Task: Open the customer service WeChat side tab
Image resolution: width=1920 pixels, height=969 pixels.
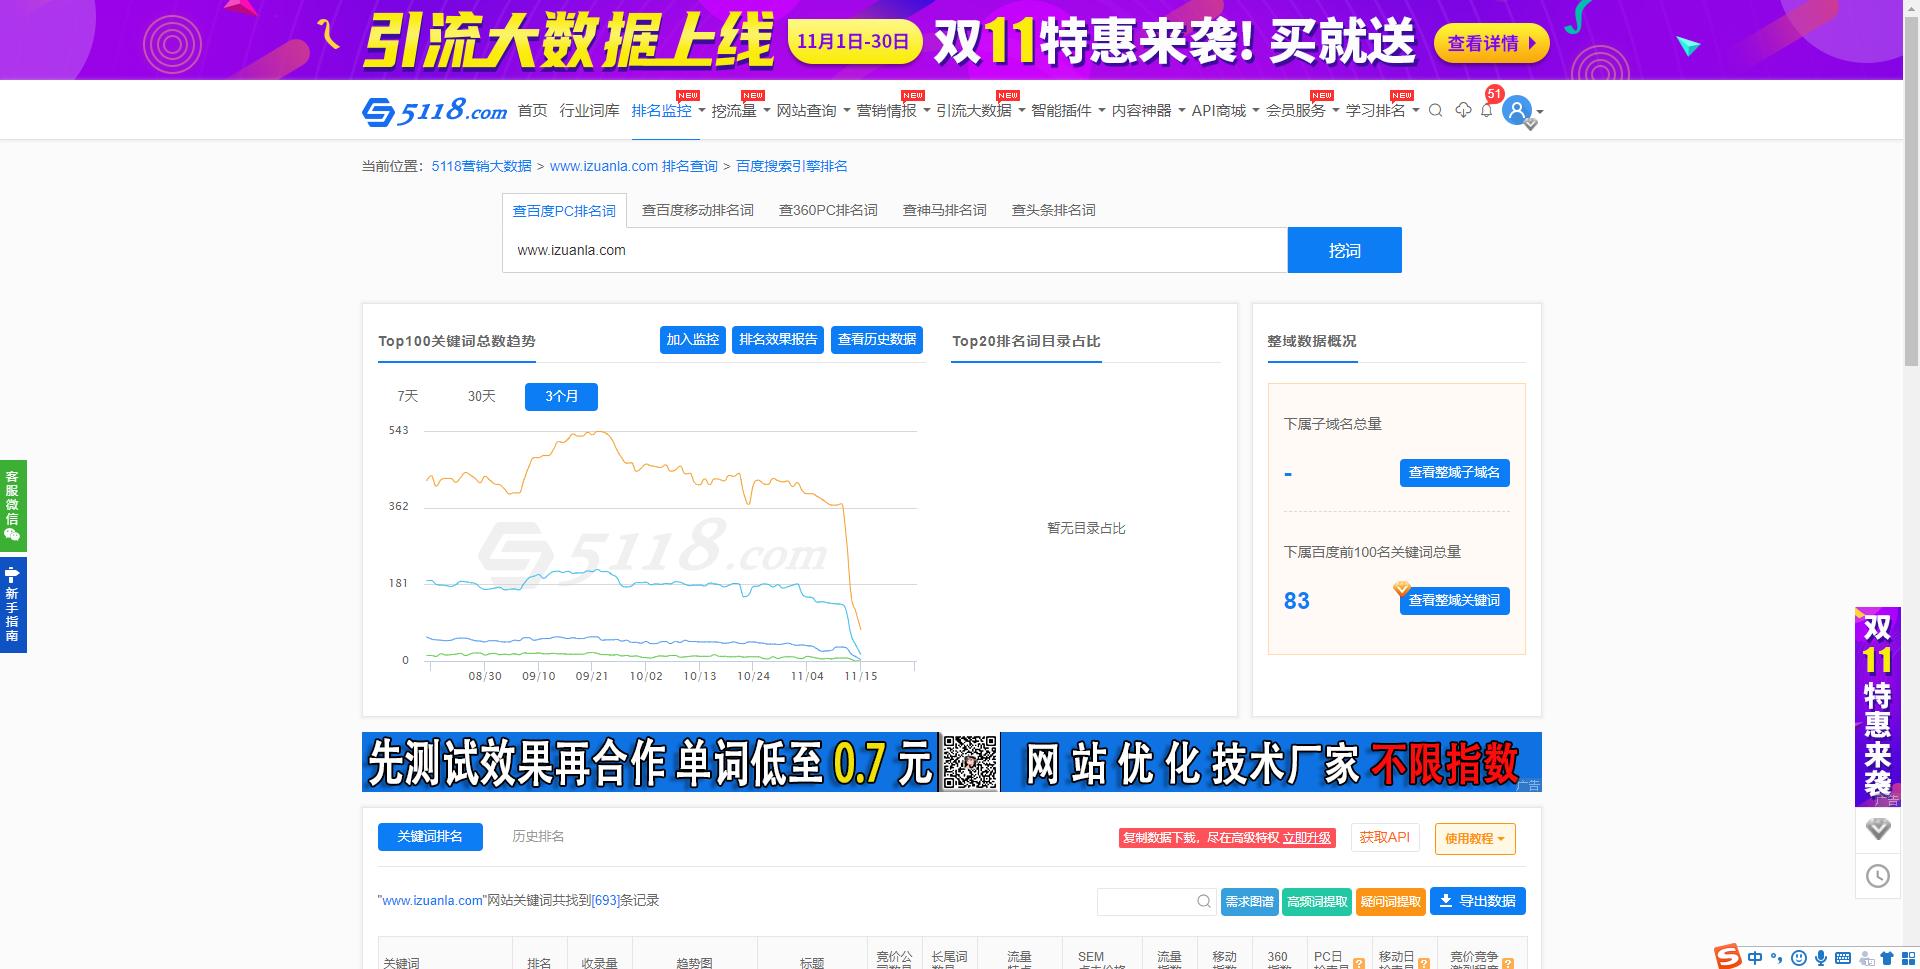Action: pyautogui.click(x=13, y=505)
